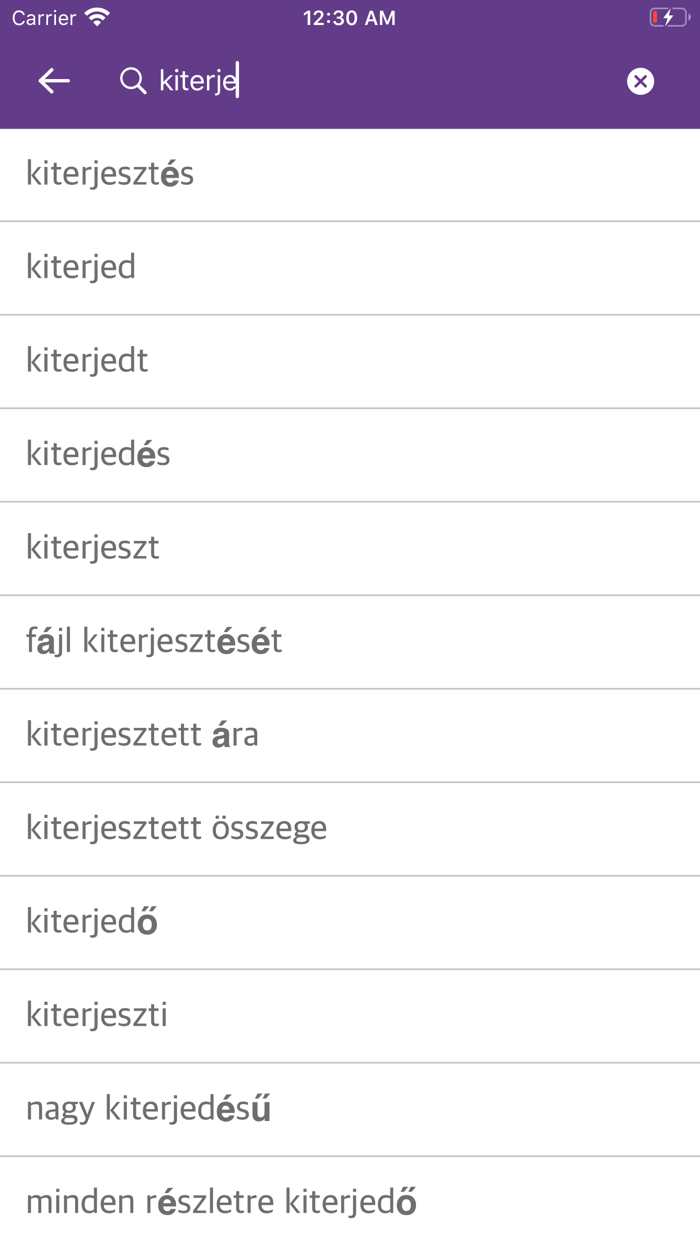Open the result fájl kiterjesztését
The width and height of the screenshot is (700, 1244).
[x=154, y=641]
